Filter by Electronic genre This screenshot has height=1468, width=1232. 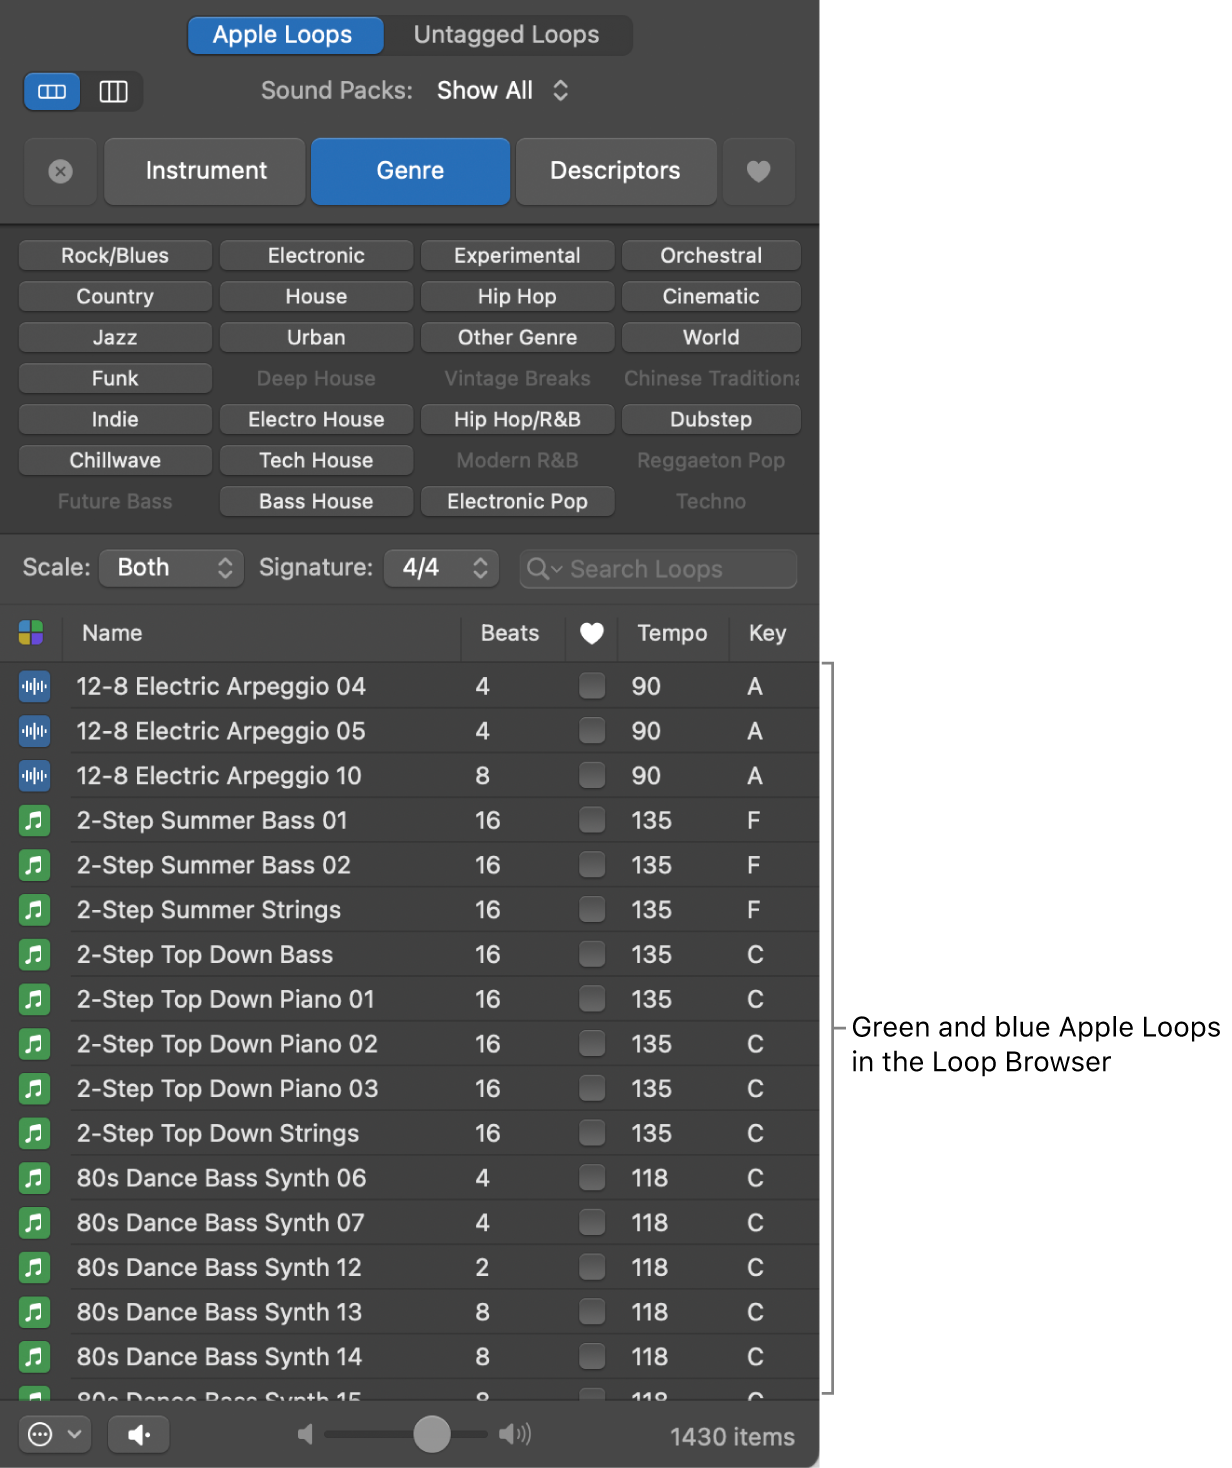pos(316,256)
